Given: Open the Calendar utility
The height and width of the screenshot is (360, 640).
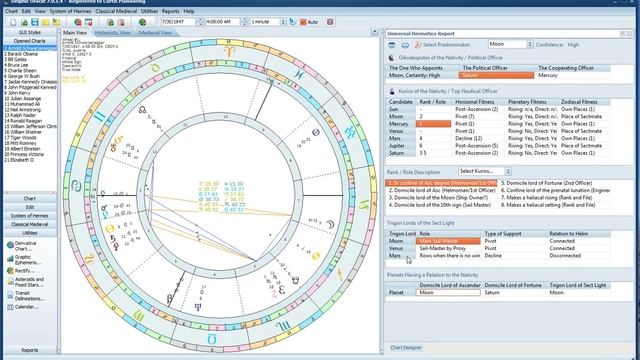Looking at the screenshot, I should click(23, 307).
